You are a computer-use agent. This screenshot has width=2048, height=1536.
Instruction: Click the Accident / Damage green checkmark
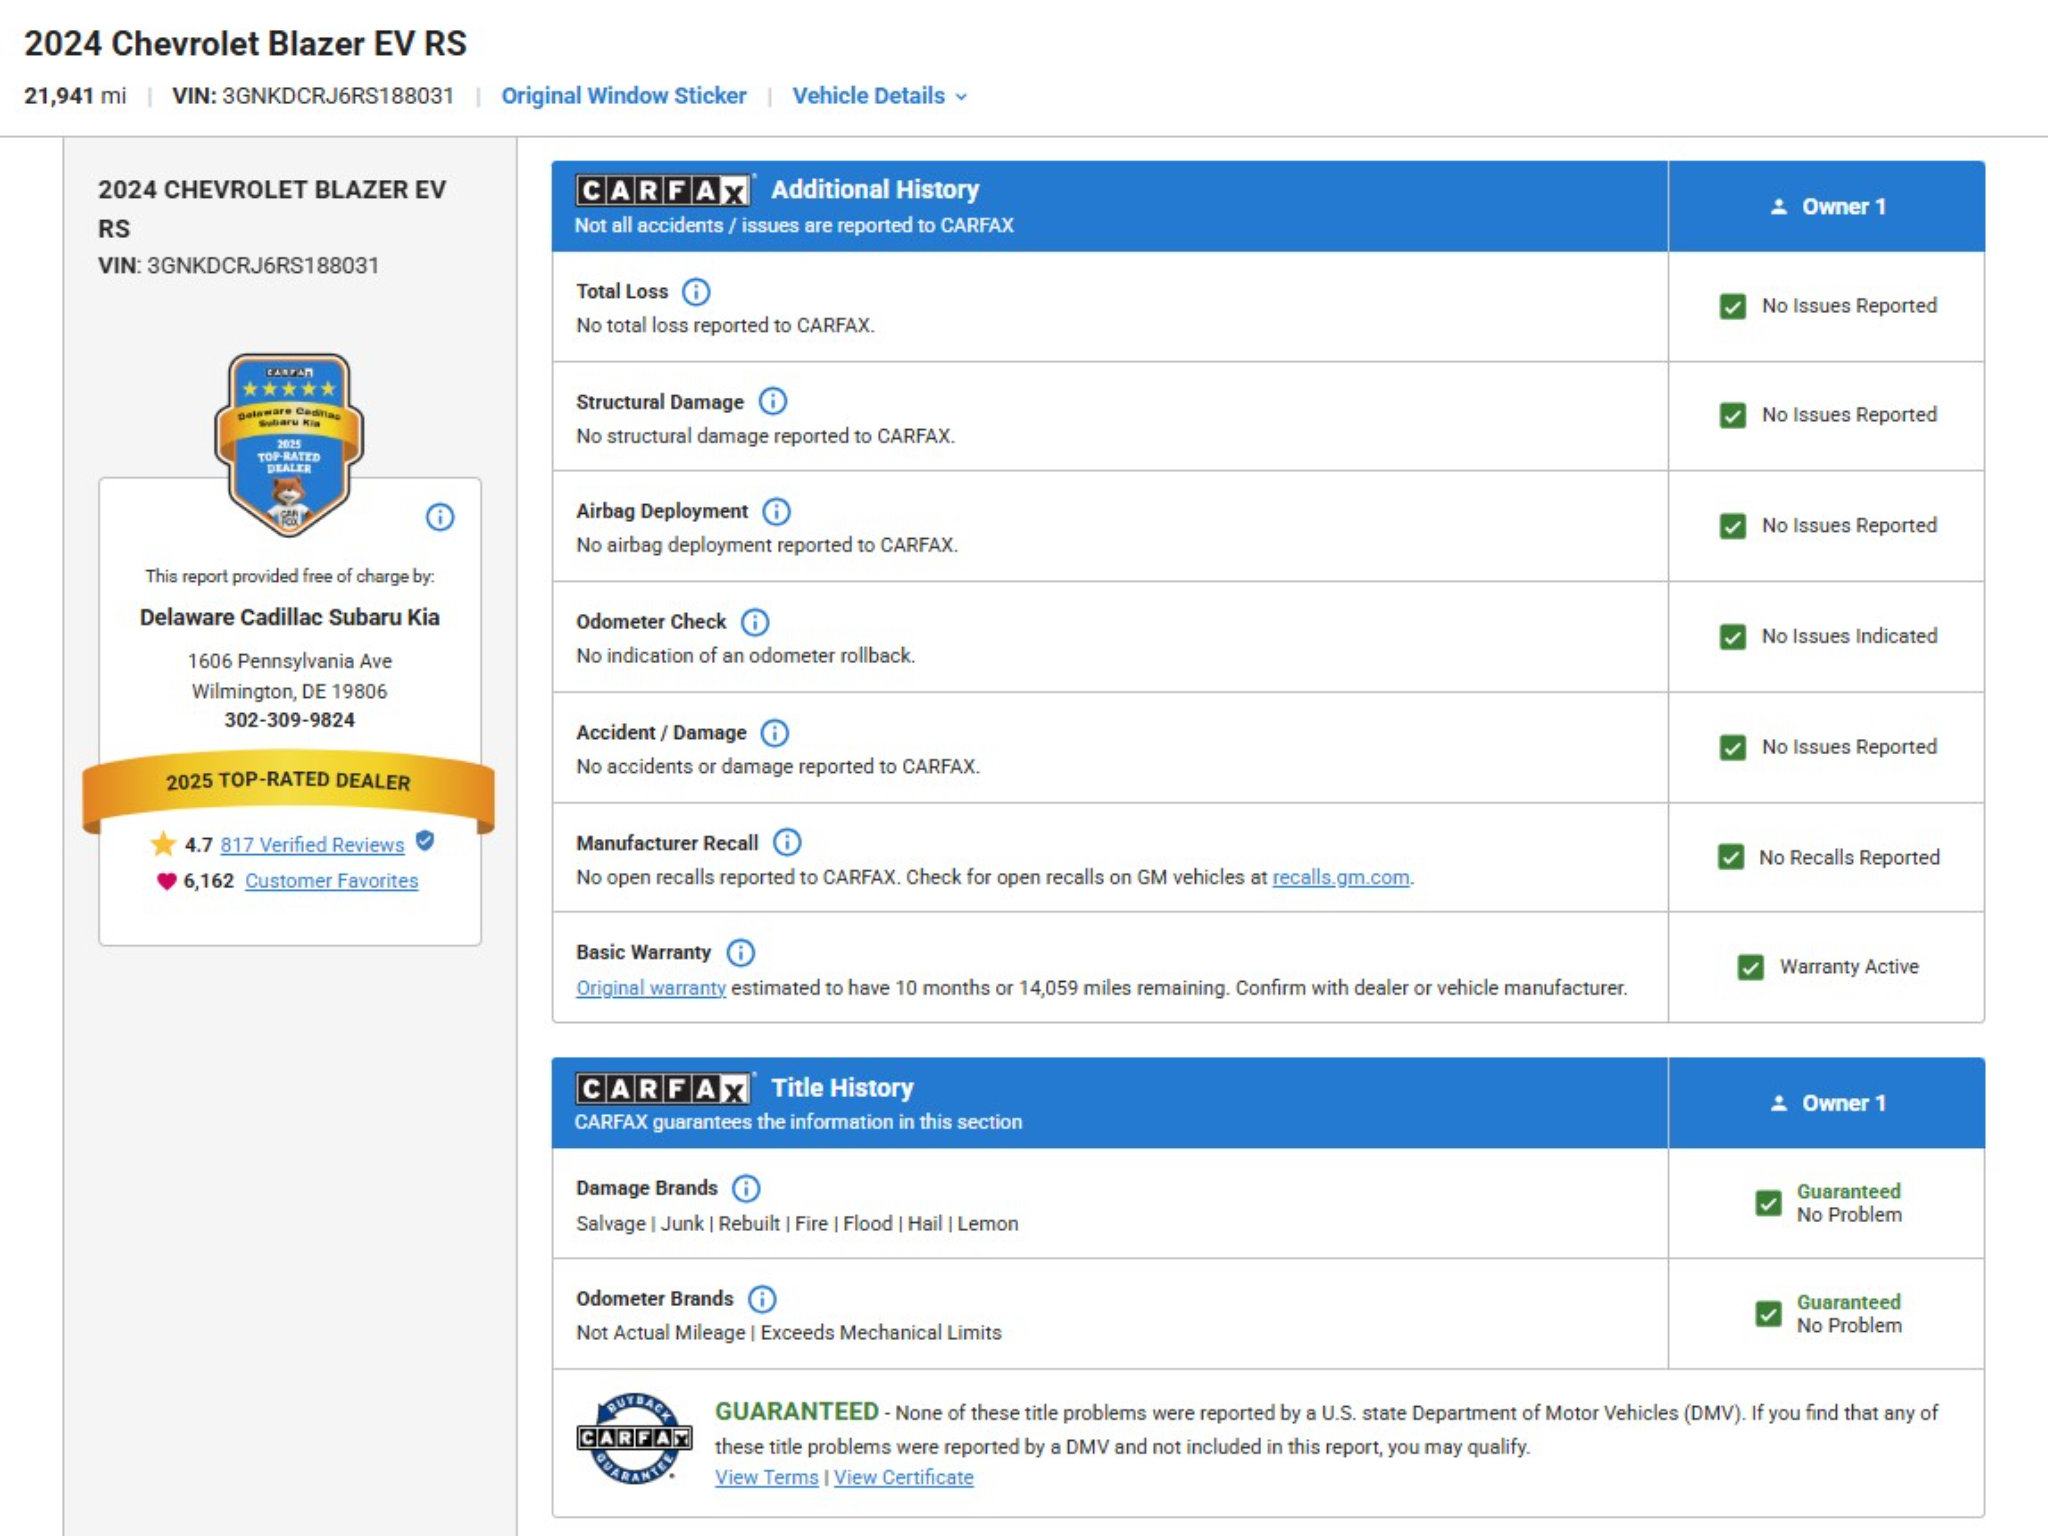click(1733, 748)
